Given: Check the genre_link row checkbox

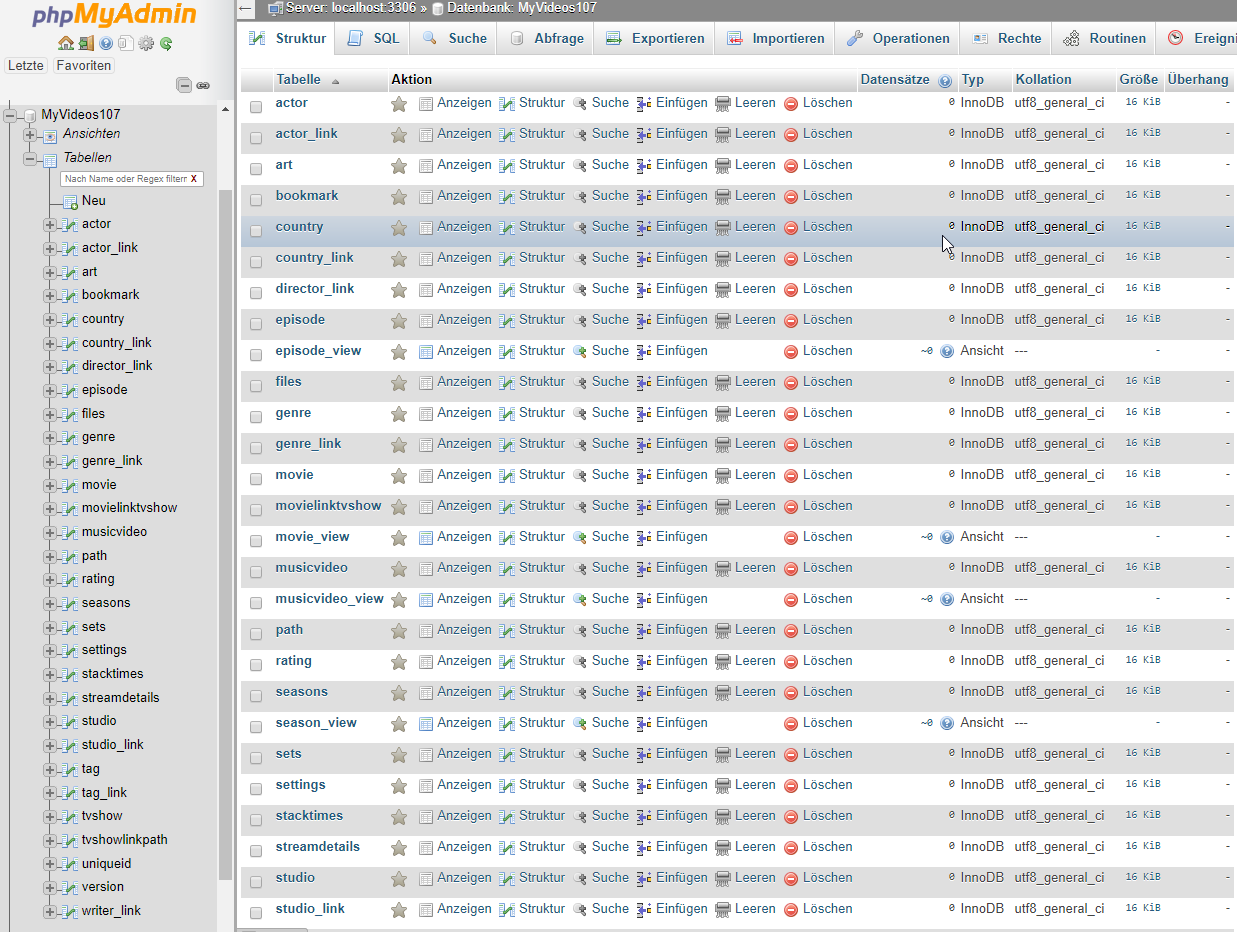Looking at the screenshot, I should pyautogui.click(x=256, y=447).
